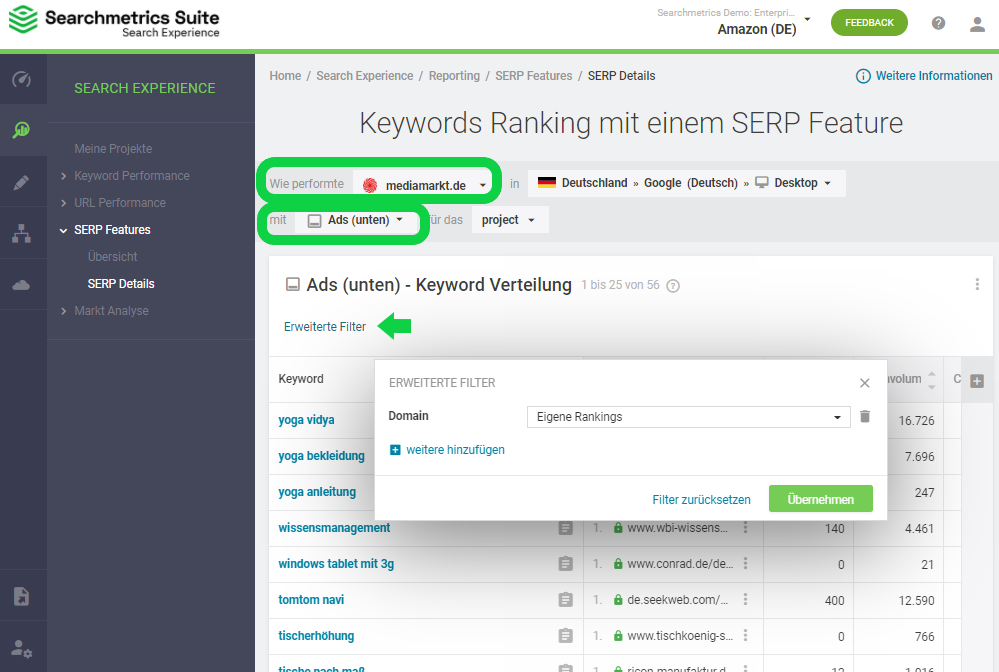Click the help question mark icon in header
Image resolution: width=999 pixels, height=672 pixels.
[938, 23]
